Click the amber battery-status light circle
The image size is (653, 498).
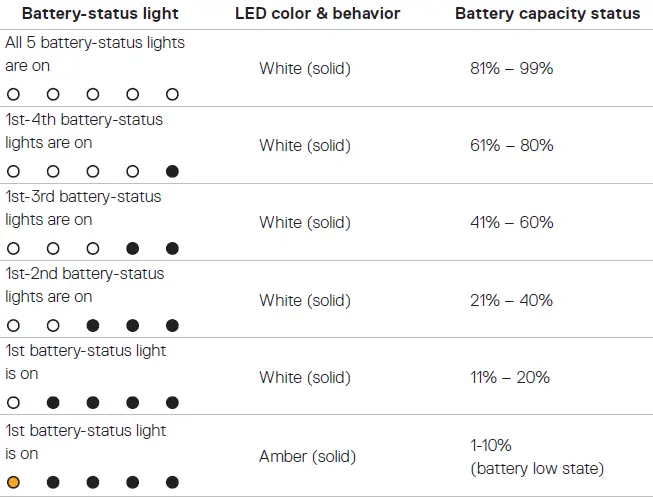13,482
